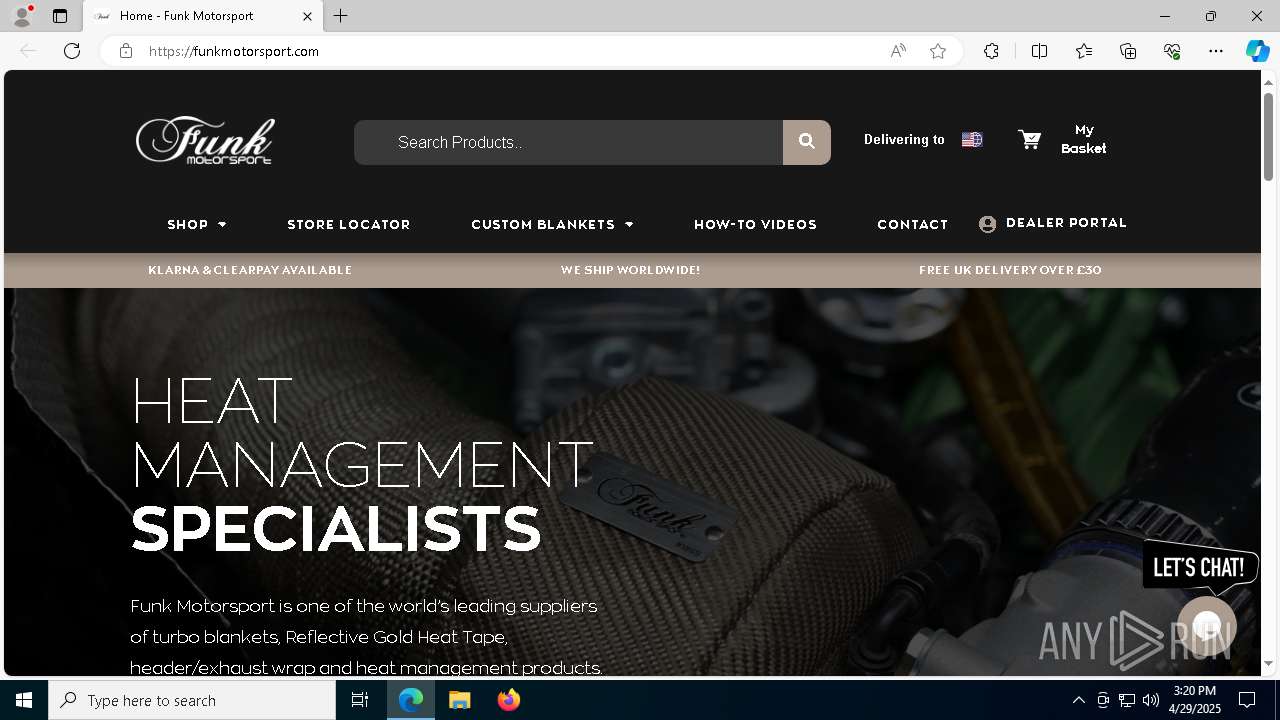View site information lock icon

click(126, 51)
